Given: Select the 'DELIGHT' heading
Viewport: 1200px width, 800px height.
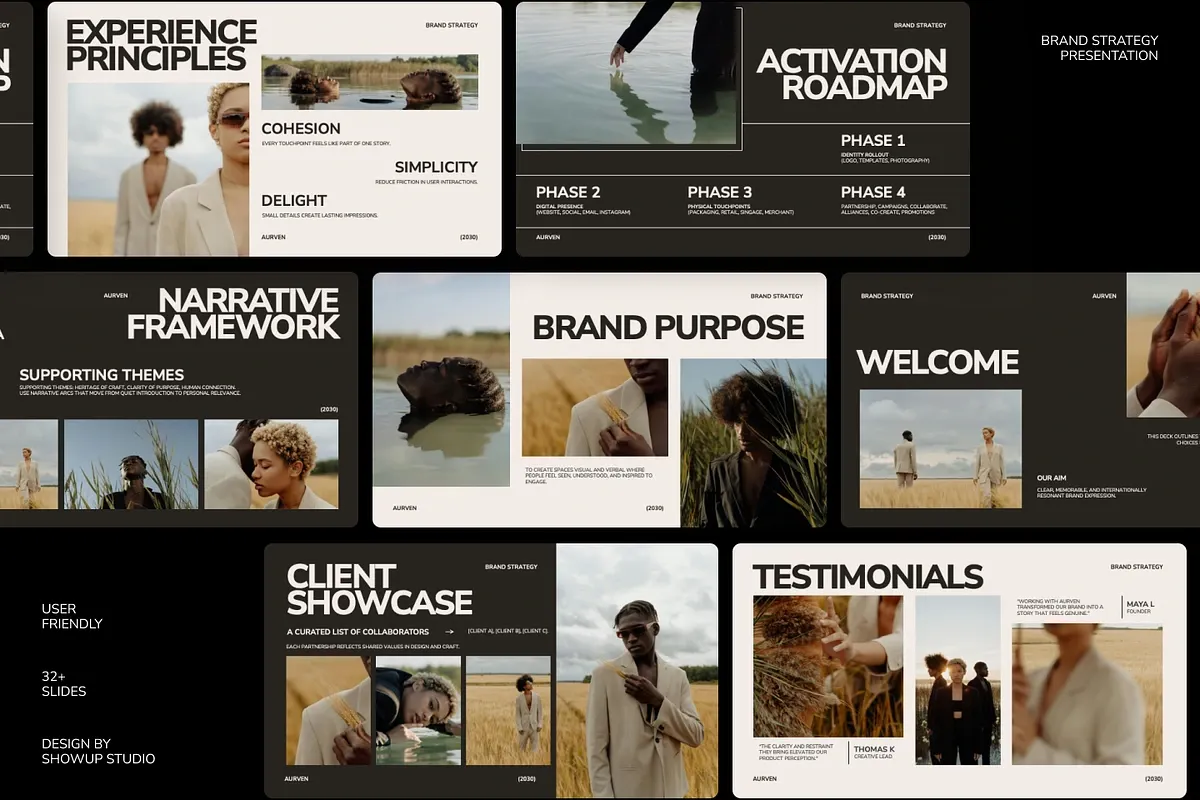Looking at the screenshot, I should click(294, 200).
